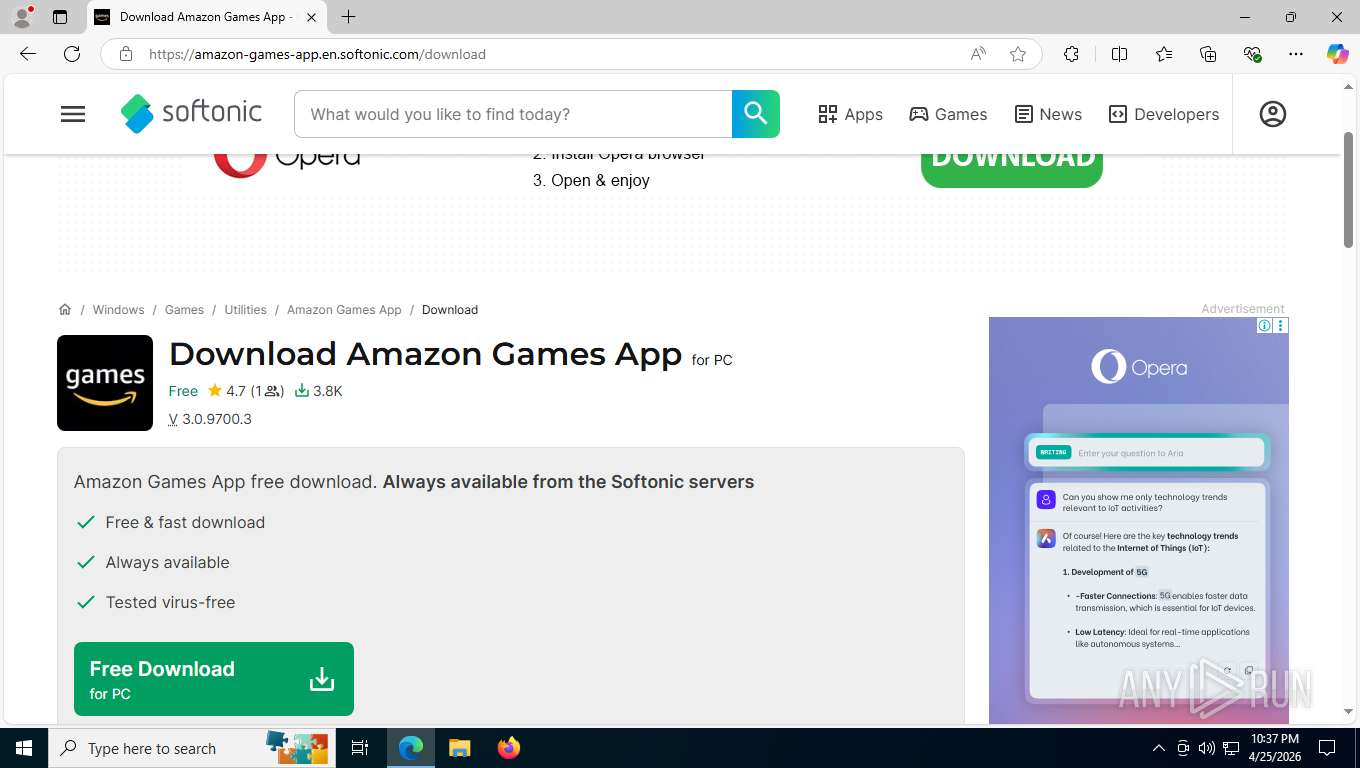Open the Apps menu
The image size is (1360, 768).
pyautogui.click(x=850, y=114)
